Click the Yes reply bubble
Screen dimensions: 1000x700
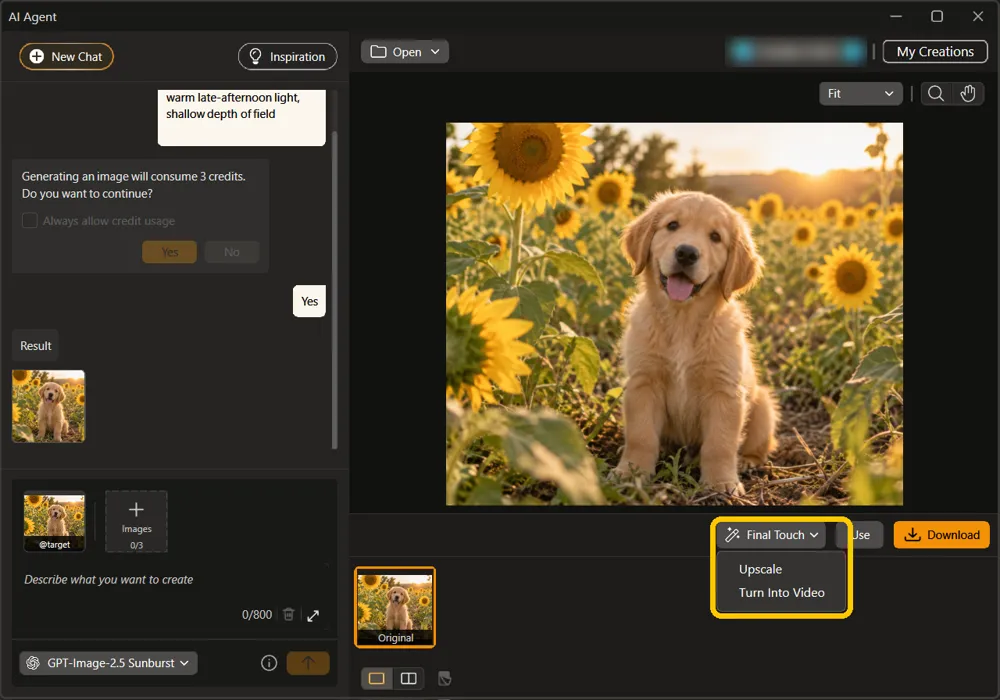(x=309, y=301)
